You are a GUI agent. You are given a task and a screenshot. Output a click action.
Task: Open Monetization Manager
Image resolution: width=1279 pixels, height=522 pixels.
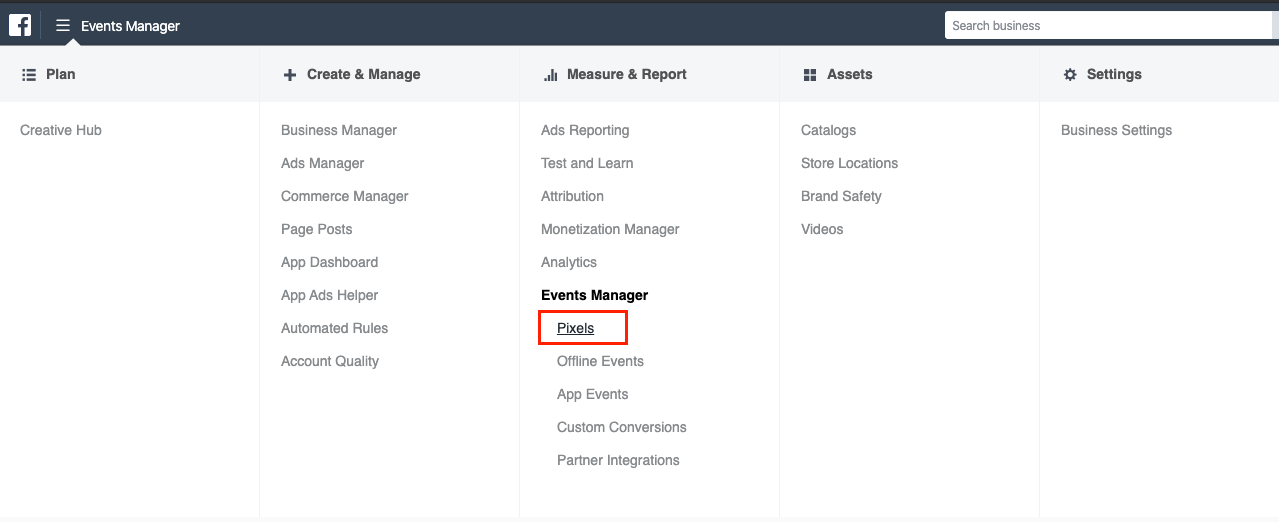click(x=610, y=229)
